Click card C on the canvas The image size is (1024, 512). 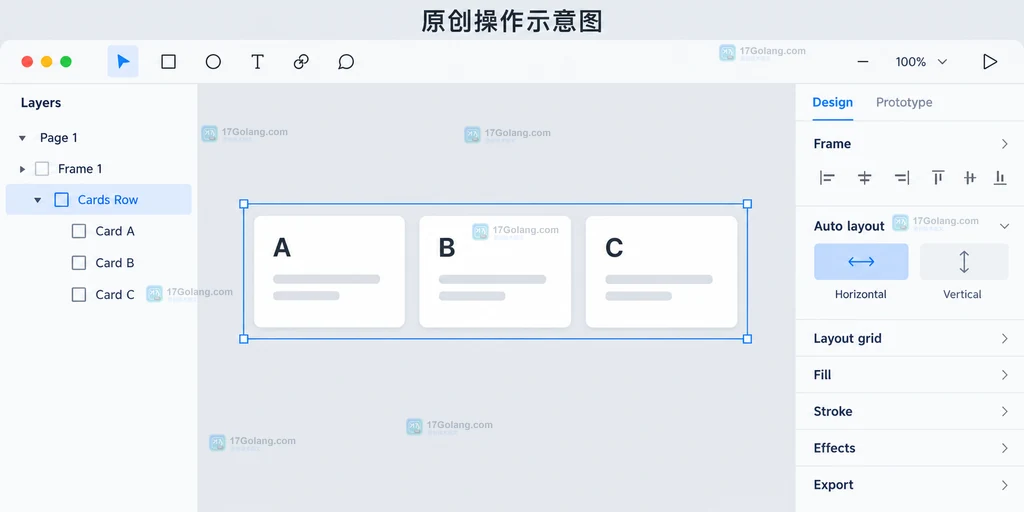(662, 272)
